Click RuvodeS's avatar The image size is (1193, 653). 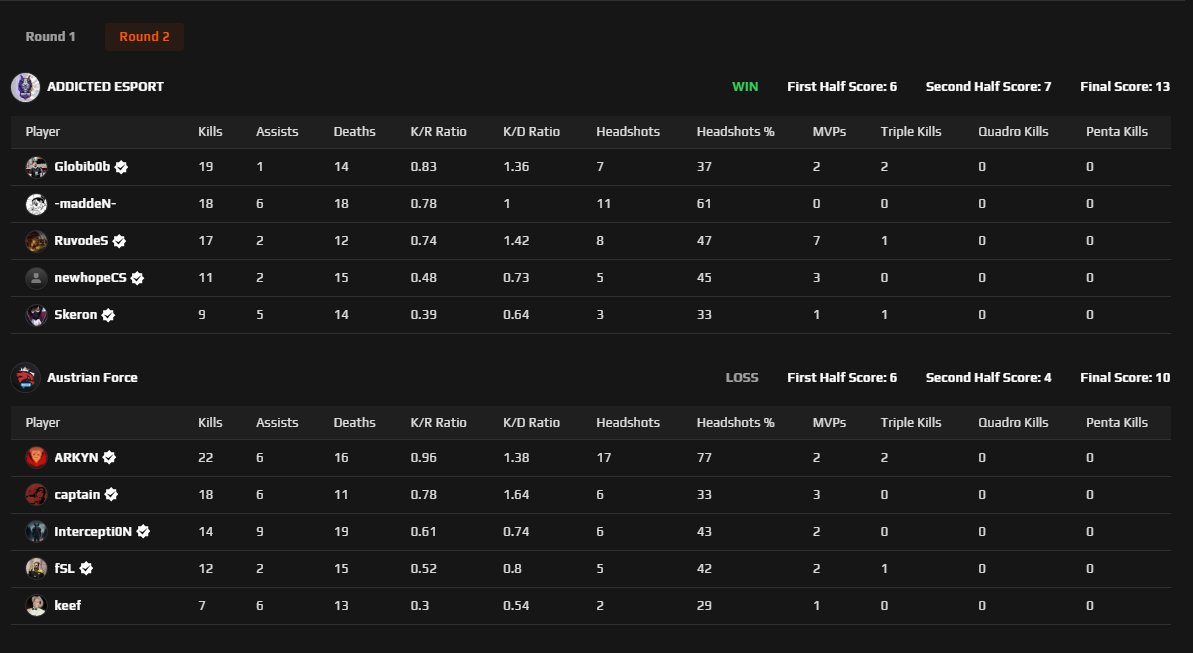pos(36,240)
